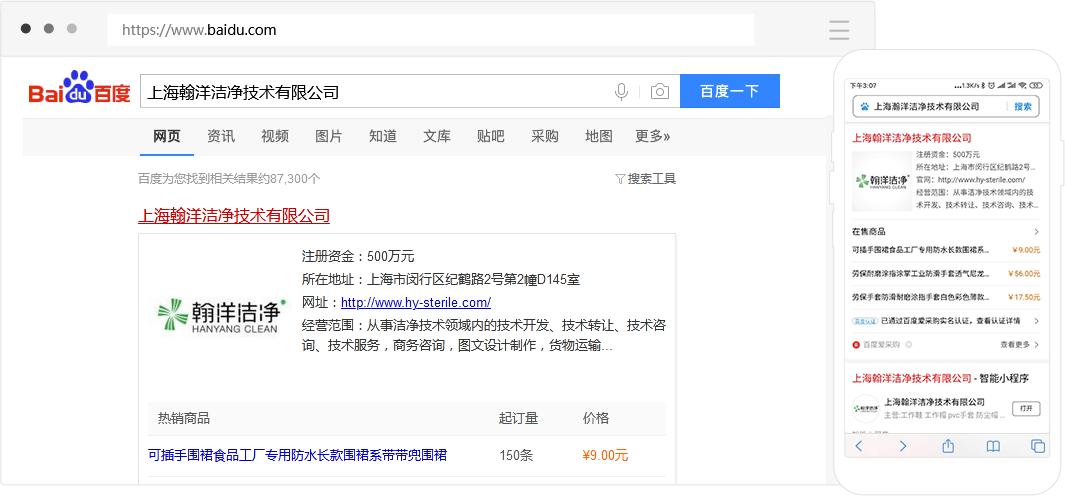Click the Baidu search input field
Screen dimensions: 1065x496
(x=375, y=92)
